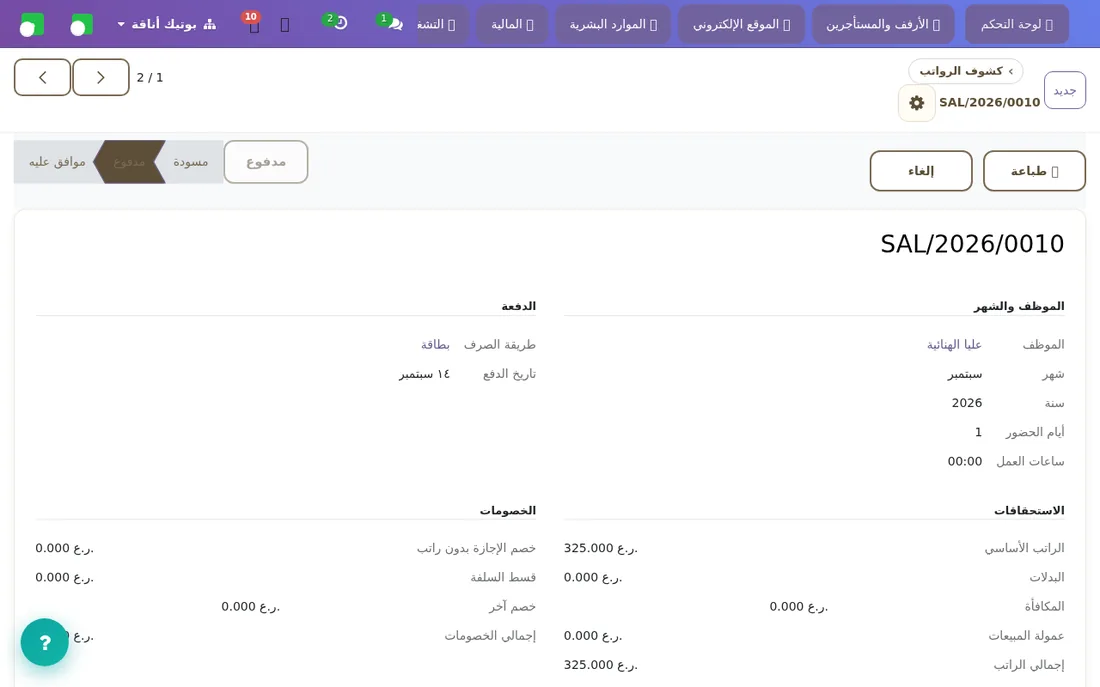Click the الاستحقاقات section heading

[x=1029, y=510]
